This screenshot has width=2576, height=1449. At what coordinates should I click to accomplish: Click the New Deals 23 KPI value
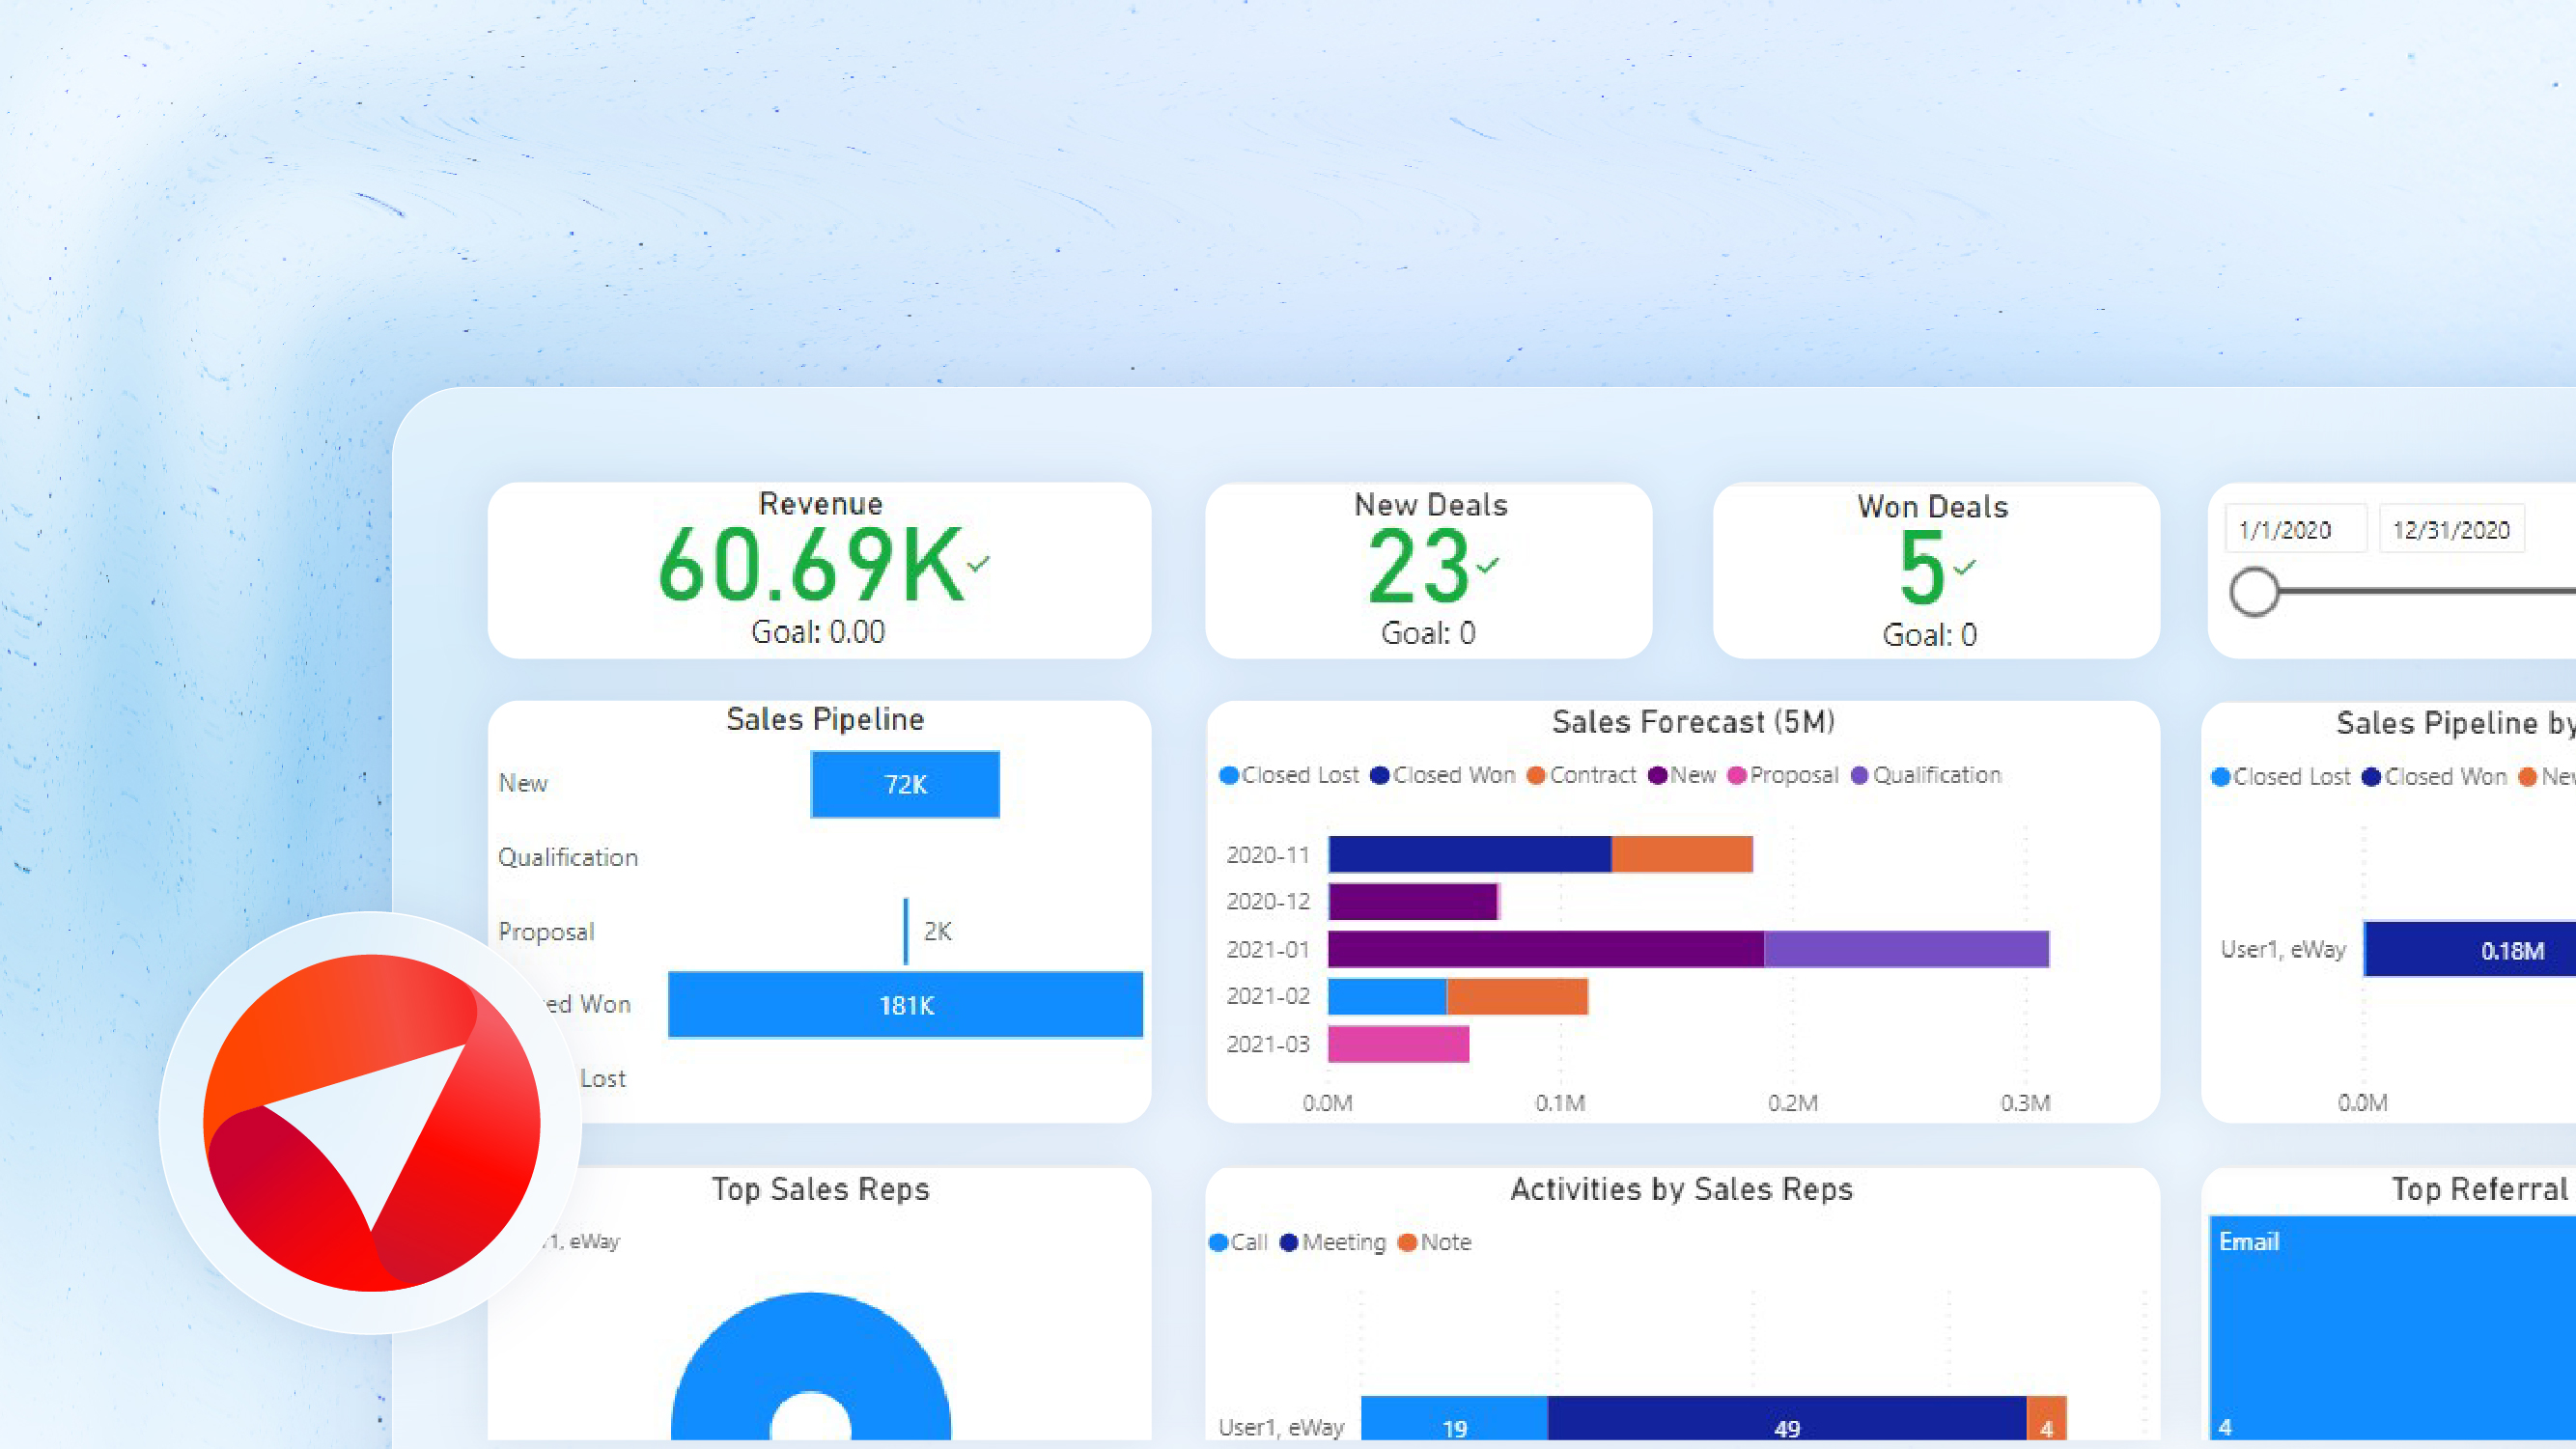coord(1418,567)
